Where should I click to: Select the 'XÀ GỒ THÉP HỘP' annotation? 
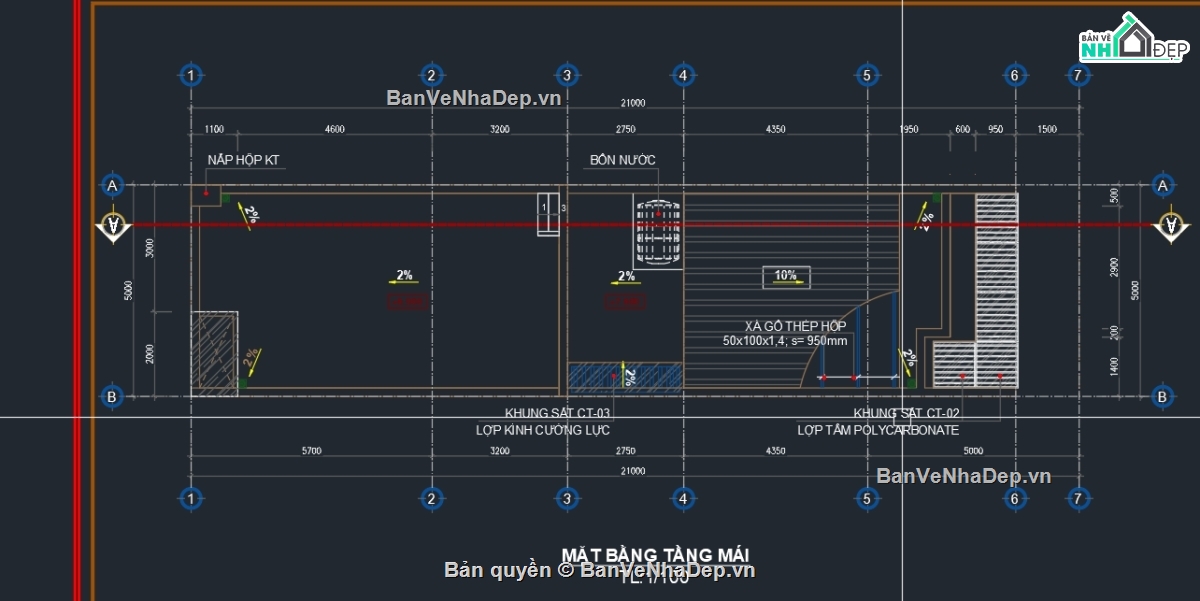795,326
